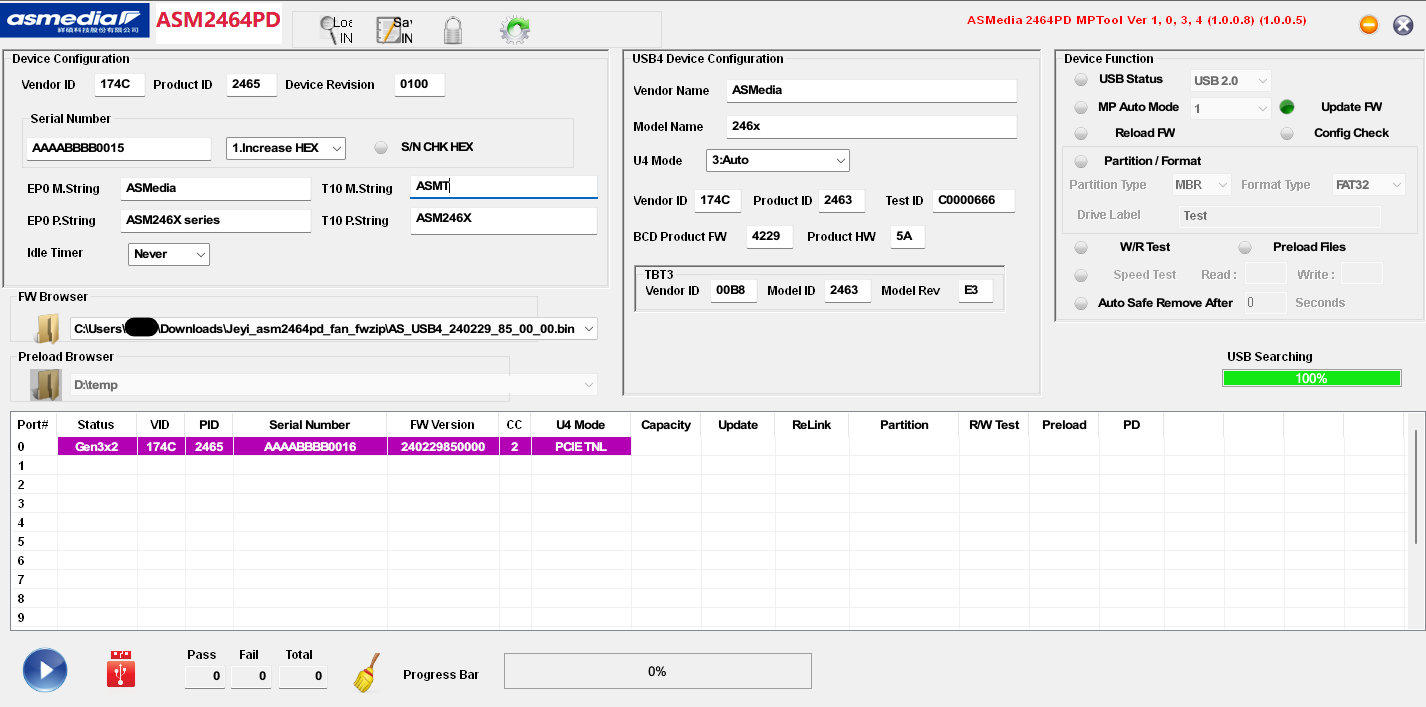Click the U4 Mode column header
Viewport: 1426px width, 707px height.
581,425
